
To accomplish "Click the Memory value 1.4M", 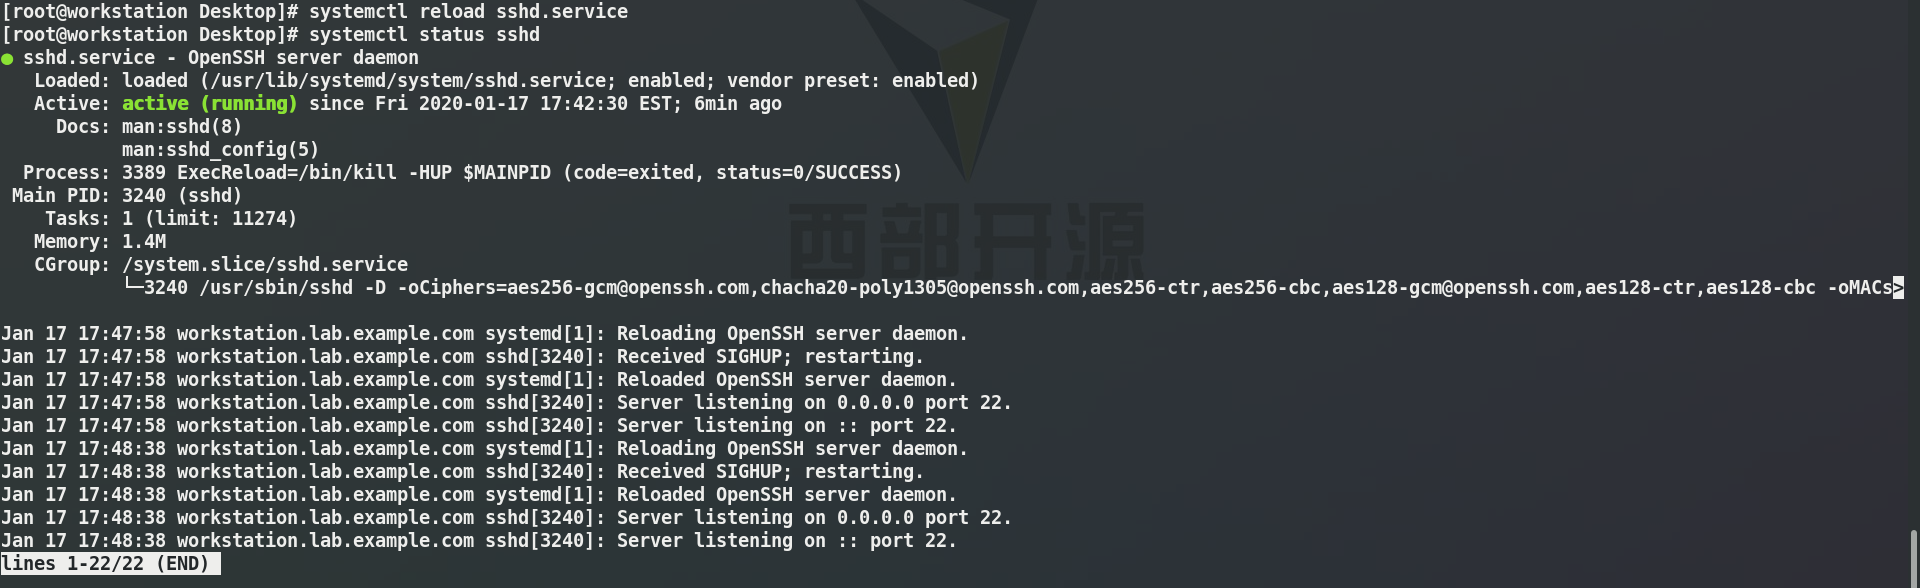I will [x=144, y=242].
